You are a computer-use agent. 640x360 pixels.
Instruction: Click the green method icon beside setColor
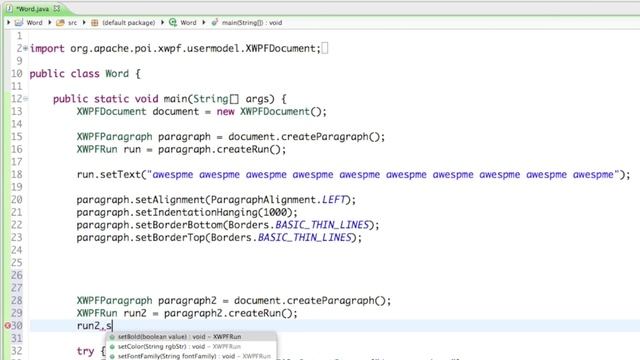(x=112, y=347)
